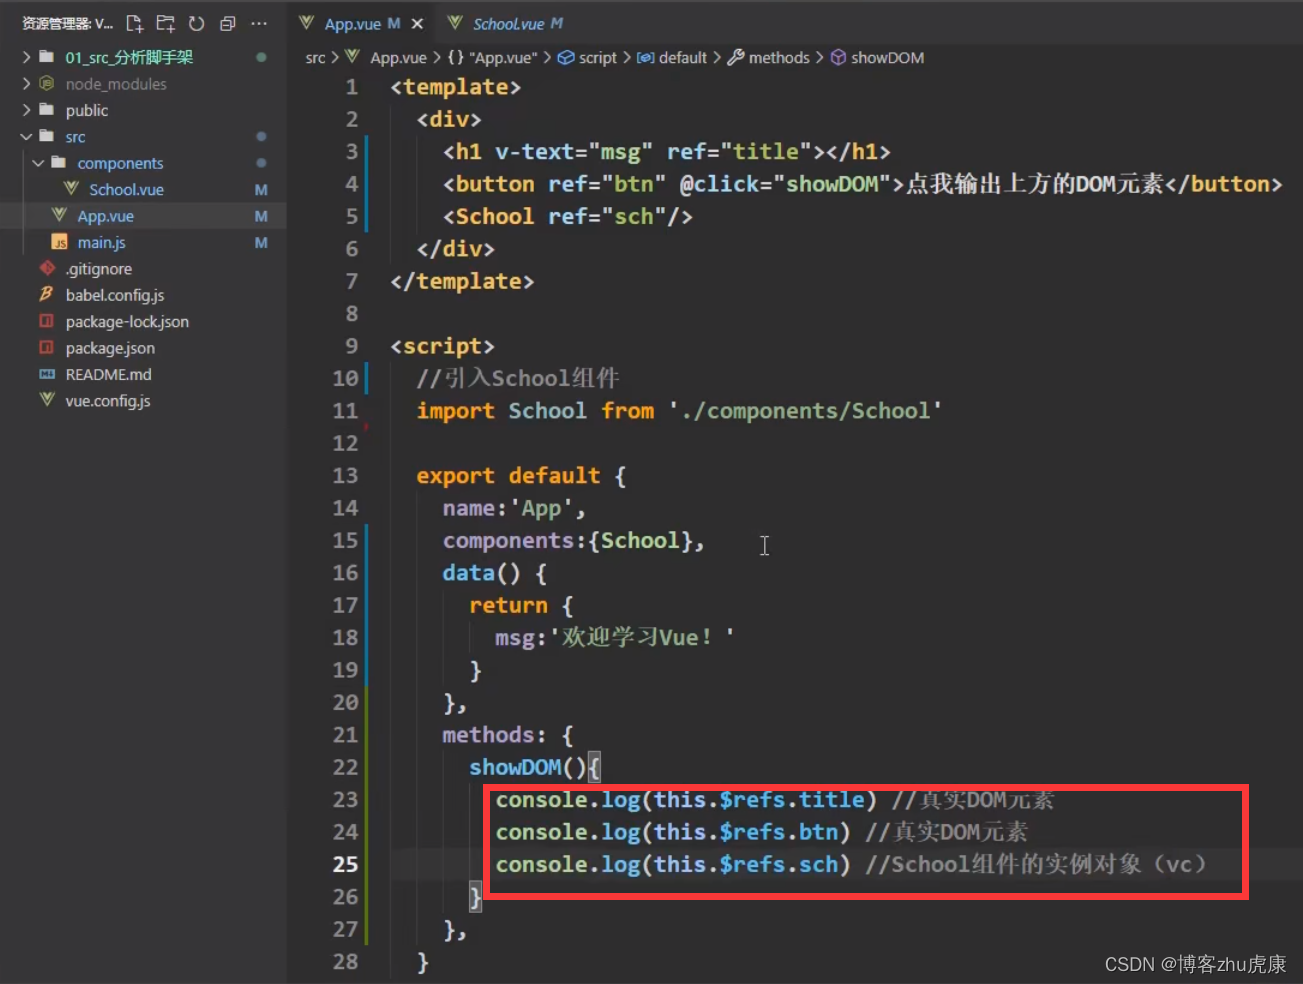Click console.log(this.$refs.sch) in code
This screenshot has height=984, width=1303.
[673, 864]
